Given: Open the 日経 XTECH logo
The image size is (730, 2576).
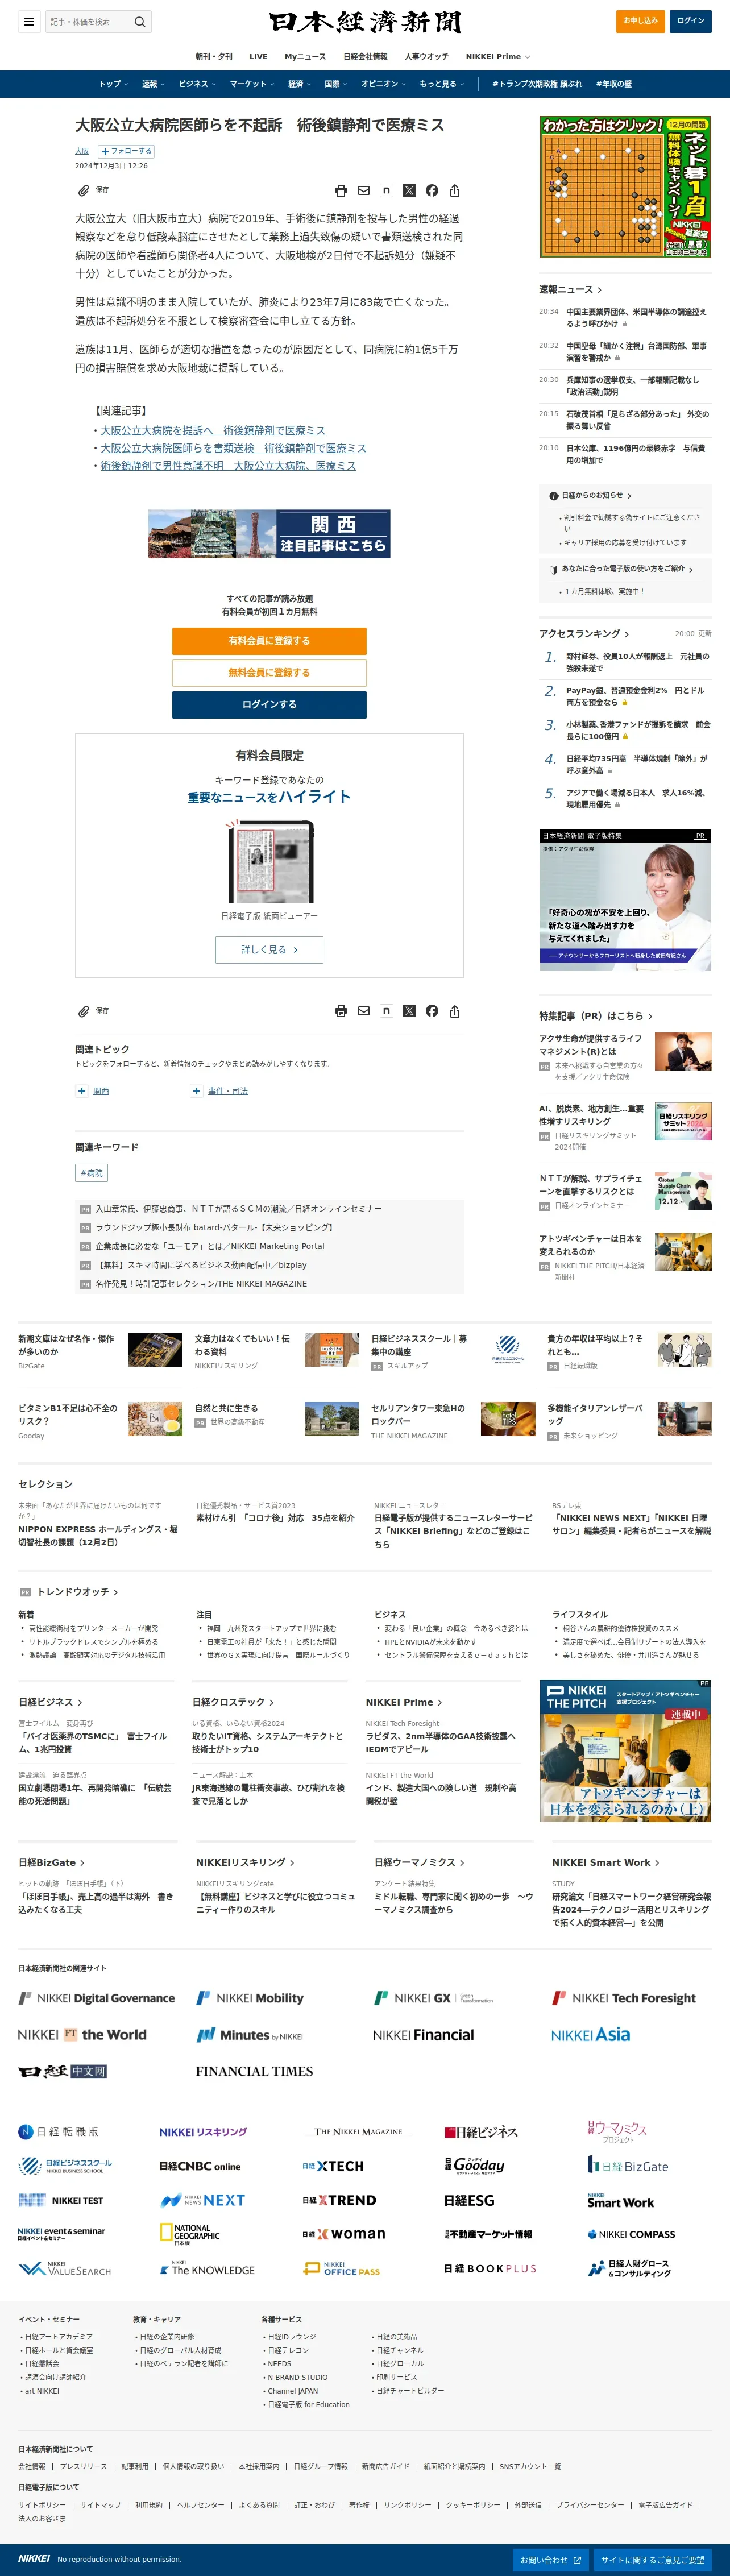Looking at the screenshot, I should pos(333,2166).
